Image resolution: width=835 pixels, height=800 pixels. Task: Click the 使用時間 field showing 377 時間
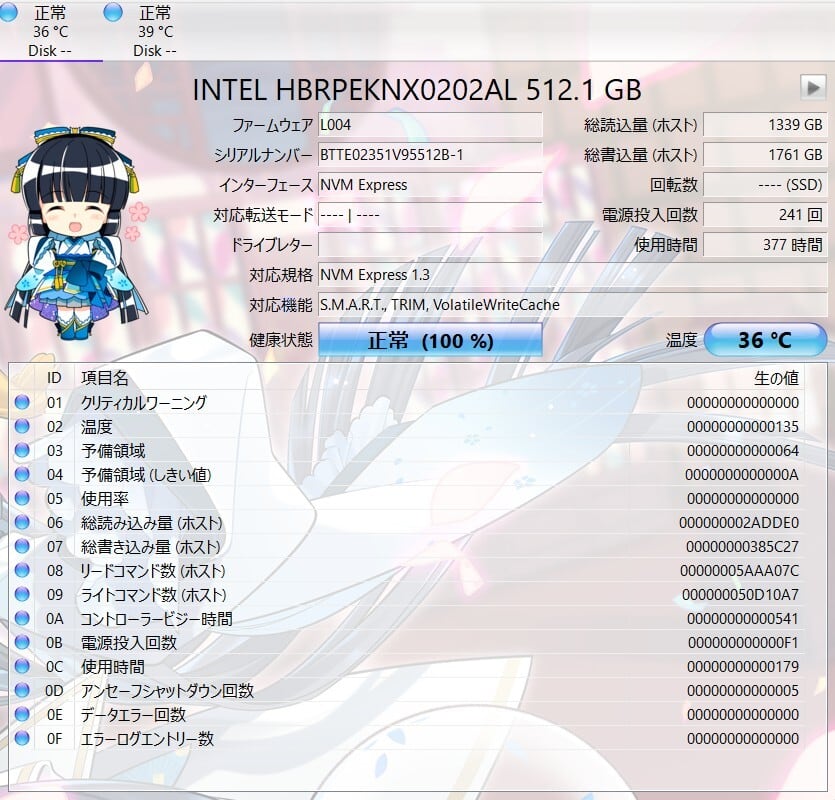[765, 245]
